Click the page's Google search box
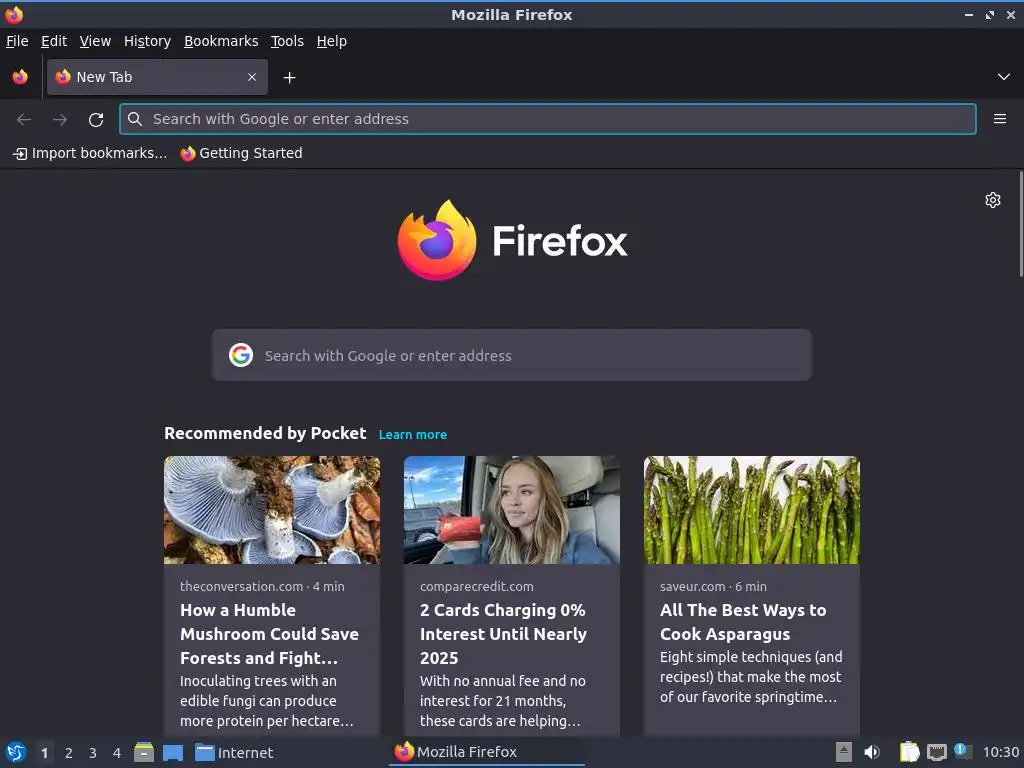The height and width of the screenshot is (768, 1024). tap(511, 355)
